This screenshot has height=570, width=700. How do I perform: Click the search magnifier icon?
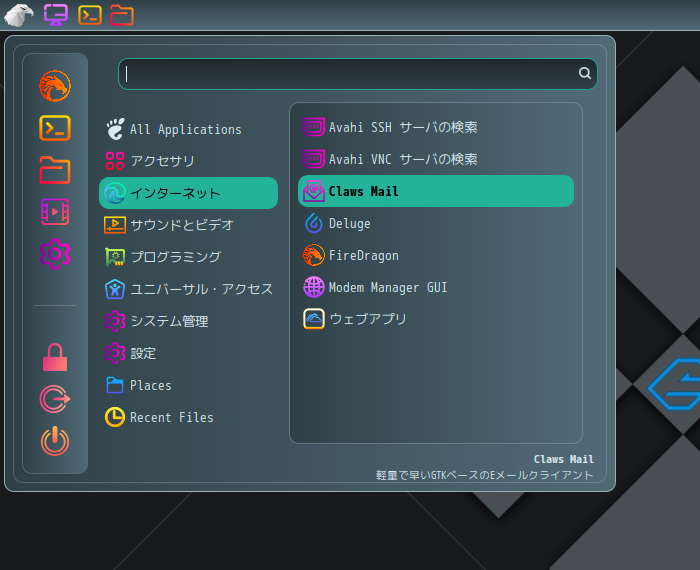(585, 73)
